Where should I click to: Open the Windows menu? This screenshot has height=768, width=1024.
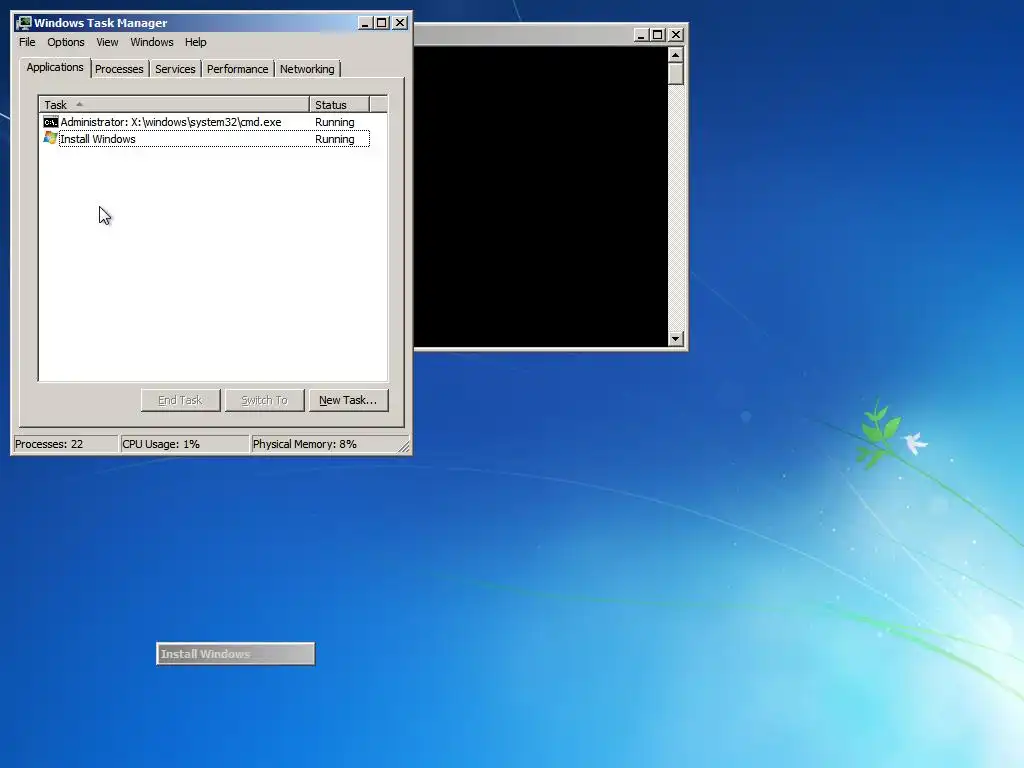(152, 42)
